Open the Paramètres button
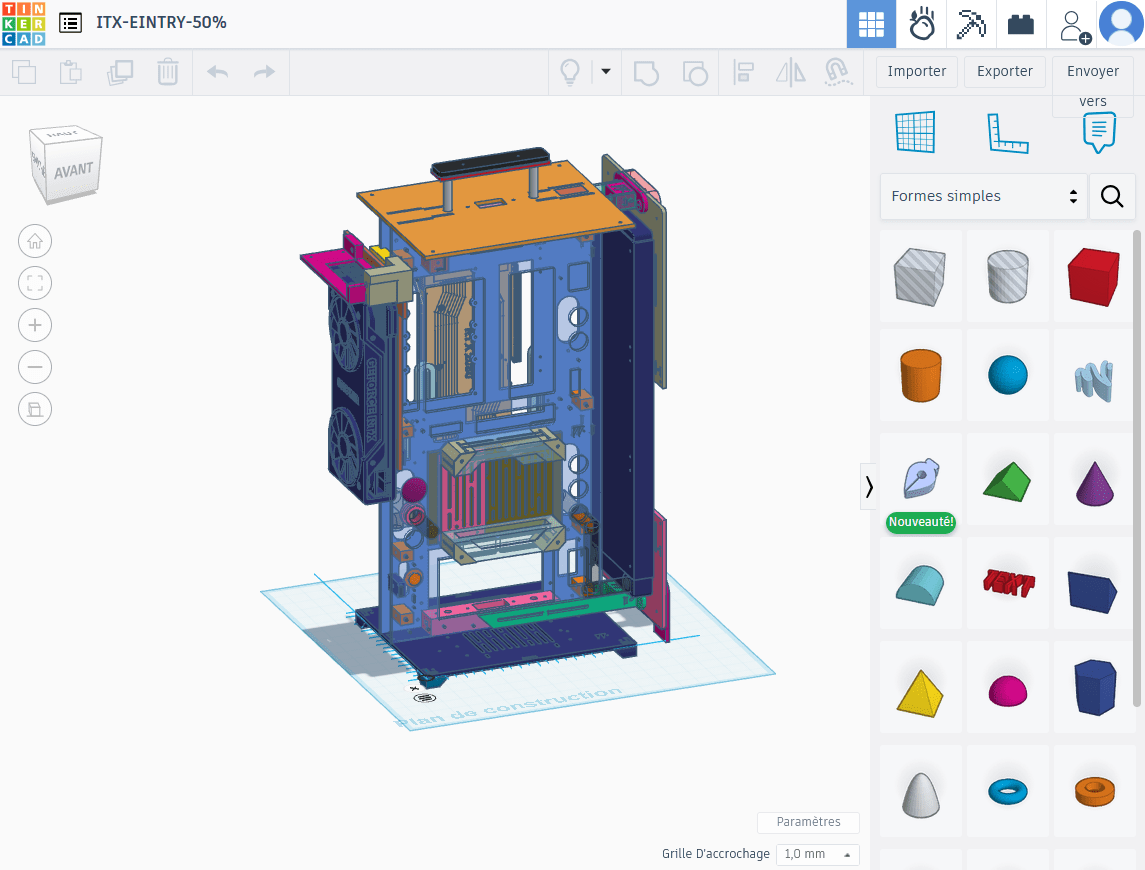Viewport: 1145px width, 870px height. click(808, 823)
